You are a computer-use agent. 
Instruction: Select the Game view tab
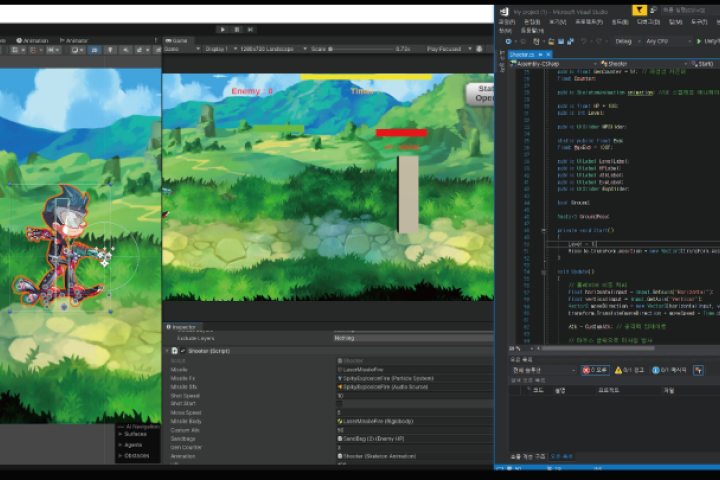(177, 40)
